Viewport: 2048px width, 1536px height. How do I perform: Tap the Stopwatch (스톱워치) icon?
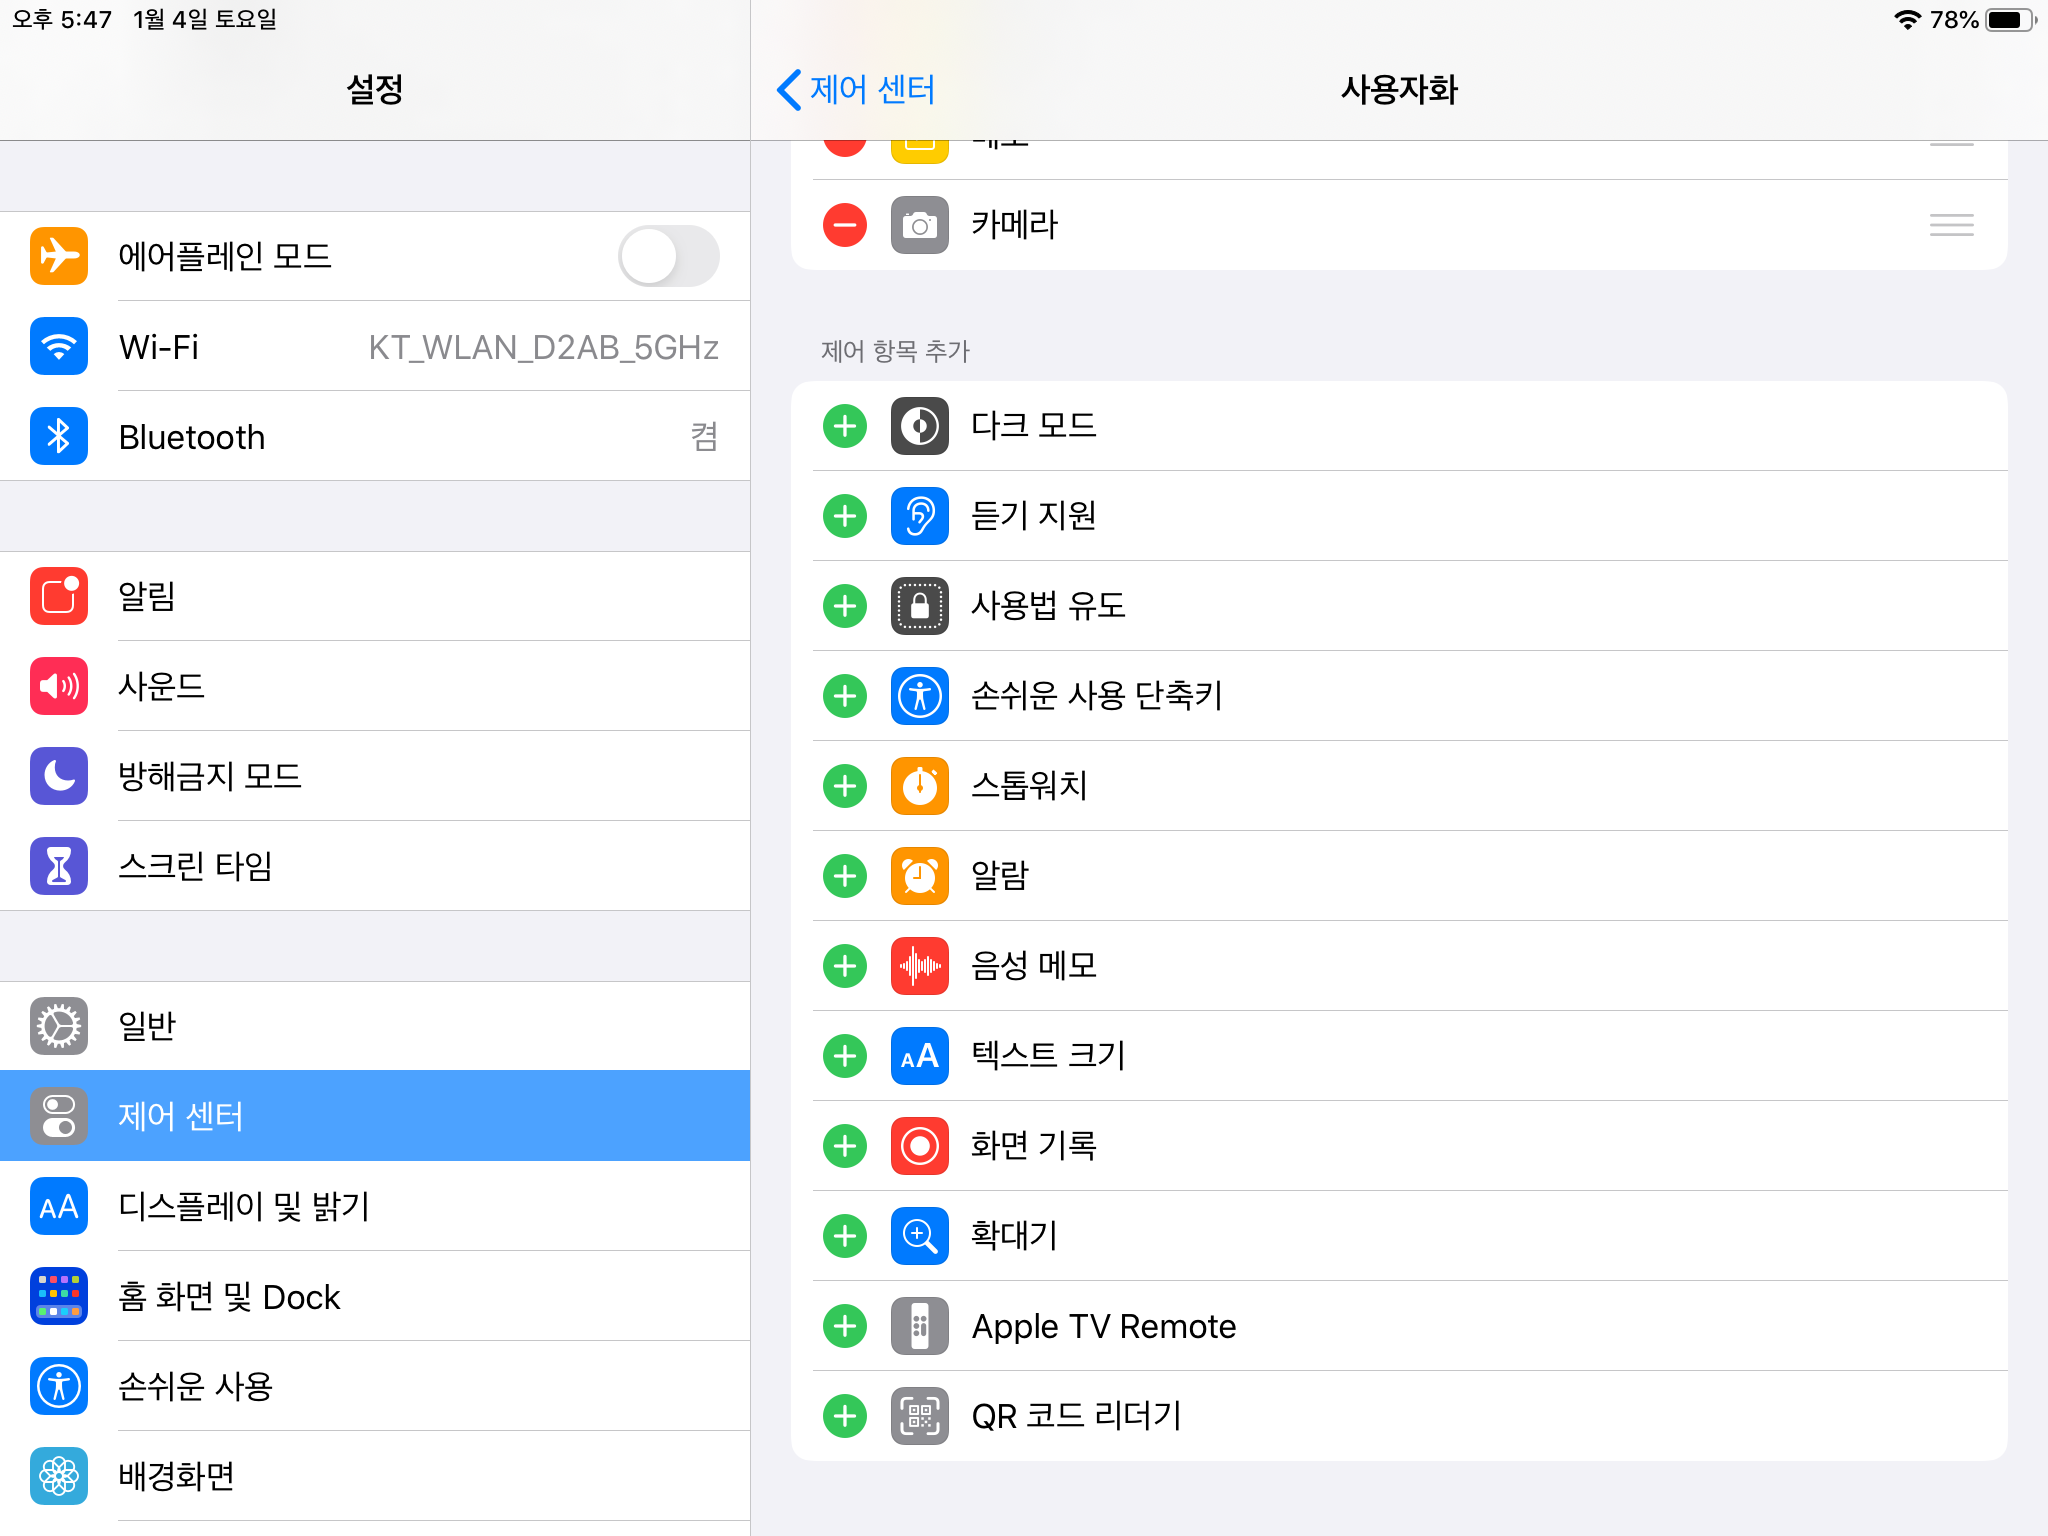point(919,786)
